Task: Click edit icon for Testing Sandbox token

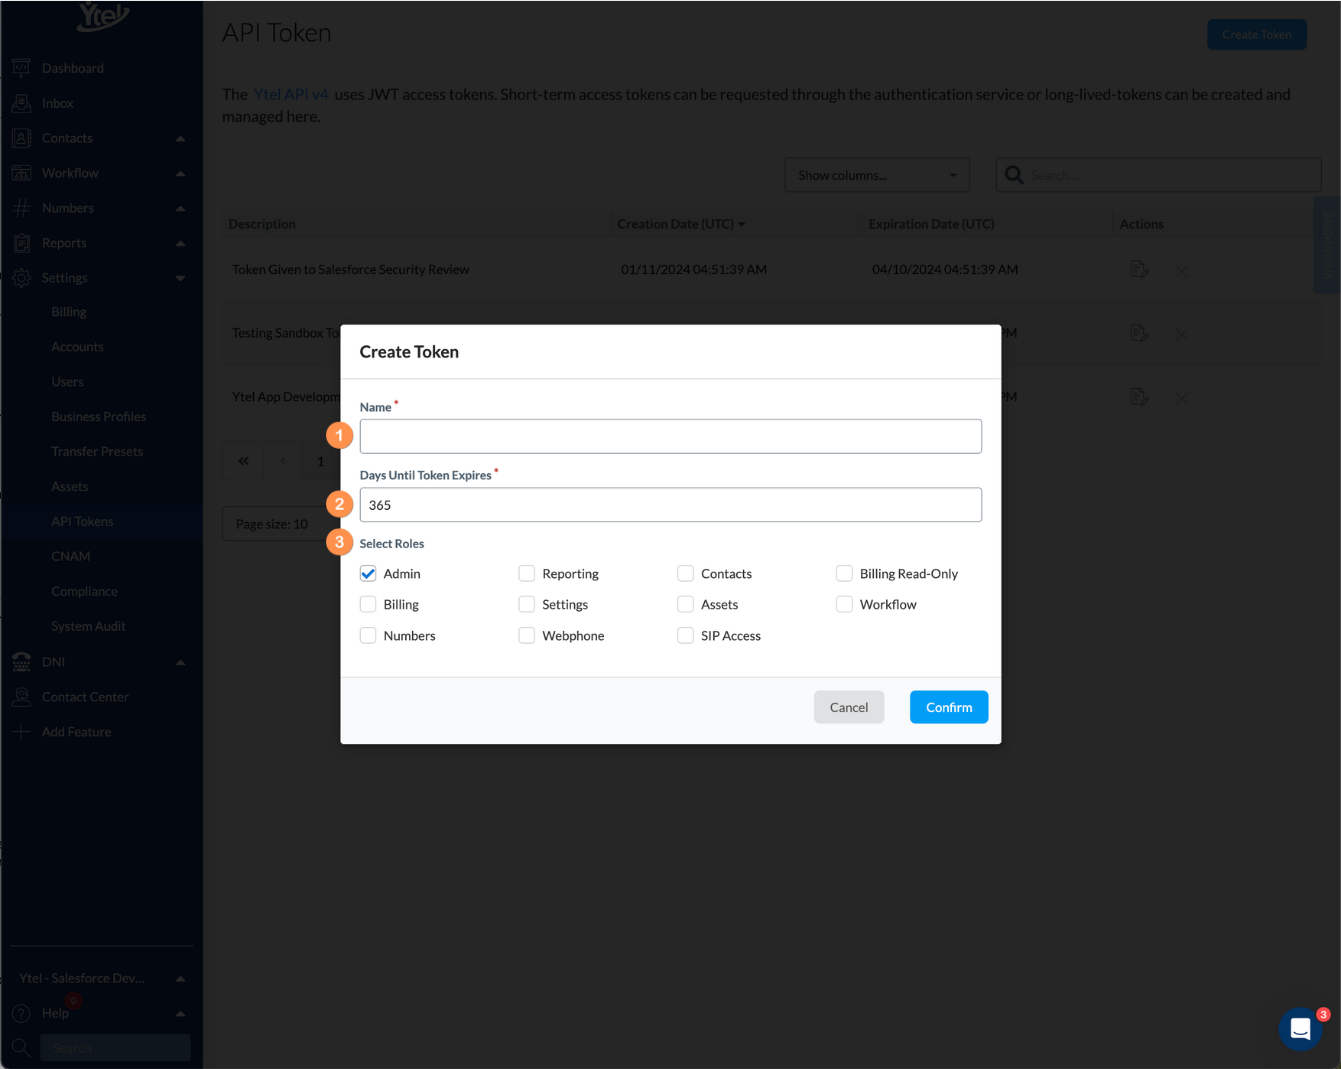Action: [x=1139, y=333]
